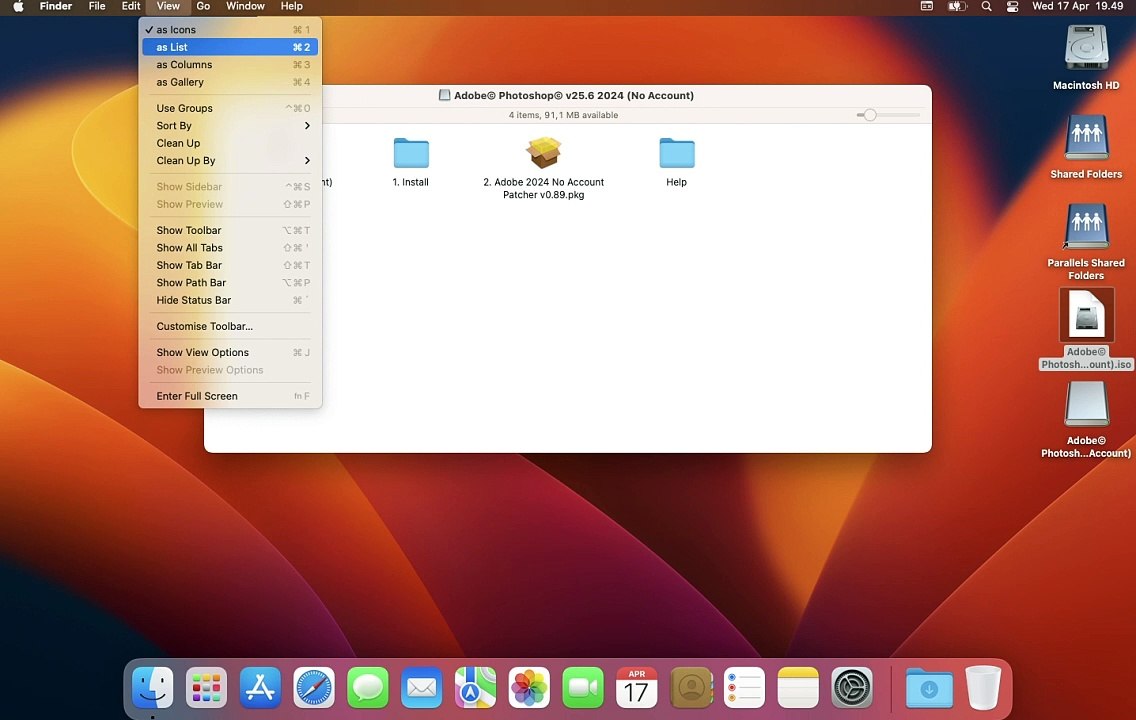Close the open View menu title
Image resolution: width=1136 pixels, height=720 pixels.
(168, 7)
